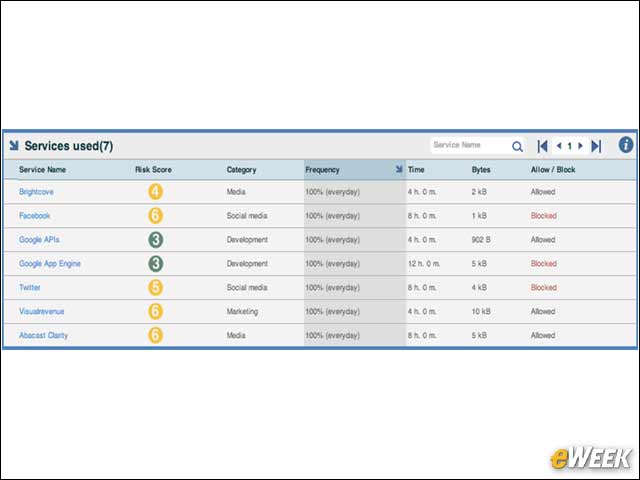Open the Brightcove service link
Viewport: 640px width, 480px height.
pos(36,192)
